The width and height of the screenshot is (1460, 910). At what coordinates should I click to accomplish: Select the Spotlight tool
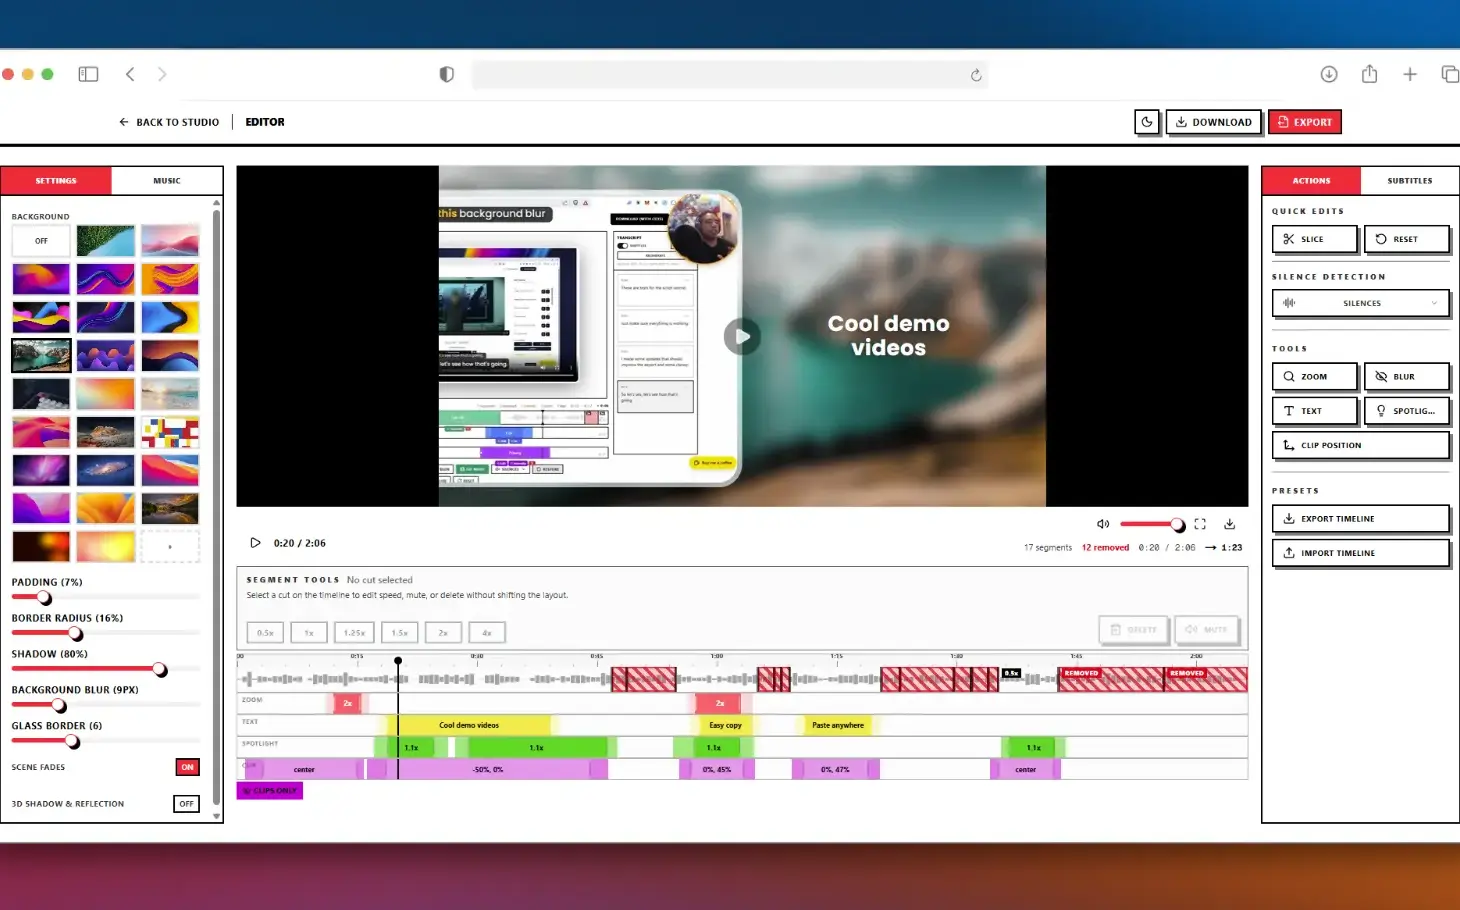pos(1406,410)
